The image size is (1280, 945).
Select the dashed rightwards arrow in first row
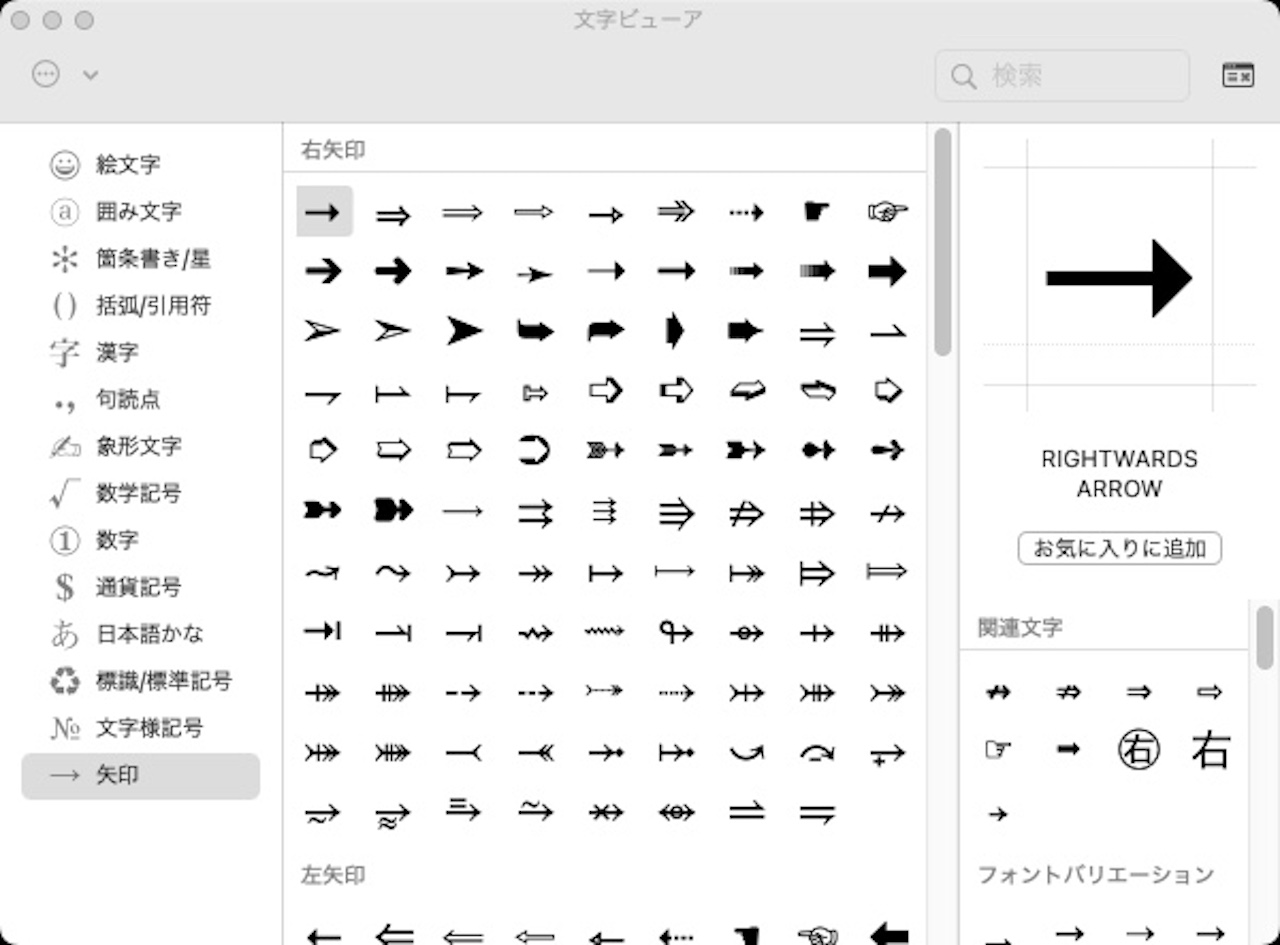tap(746, 212)
